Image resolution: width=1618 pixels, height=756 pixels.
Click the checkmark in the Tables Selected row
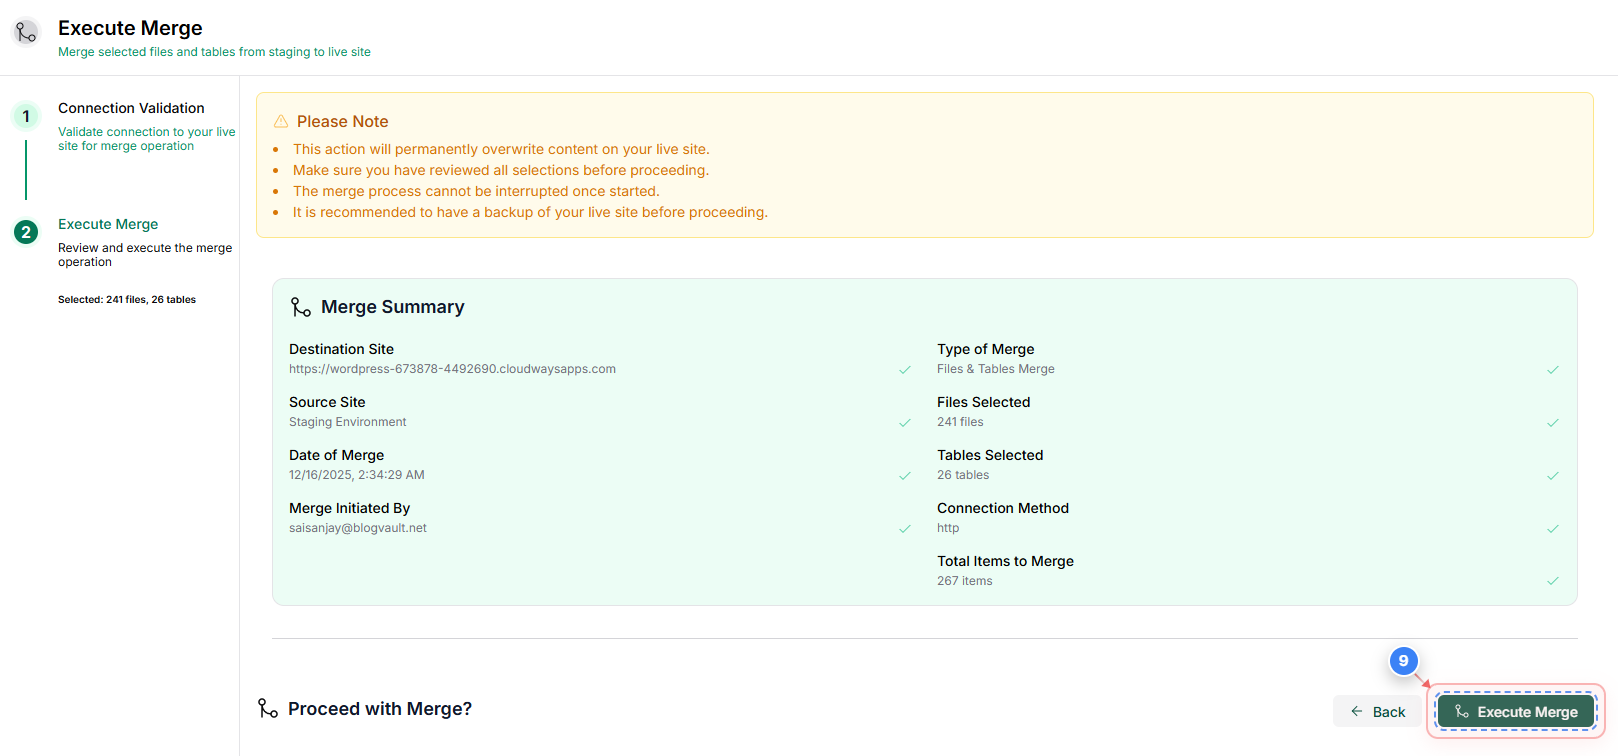pos(1553,476)
